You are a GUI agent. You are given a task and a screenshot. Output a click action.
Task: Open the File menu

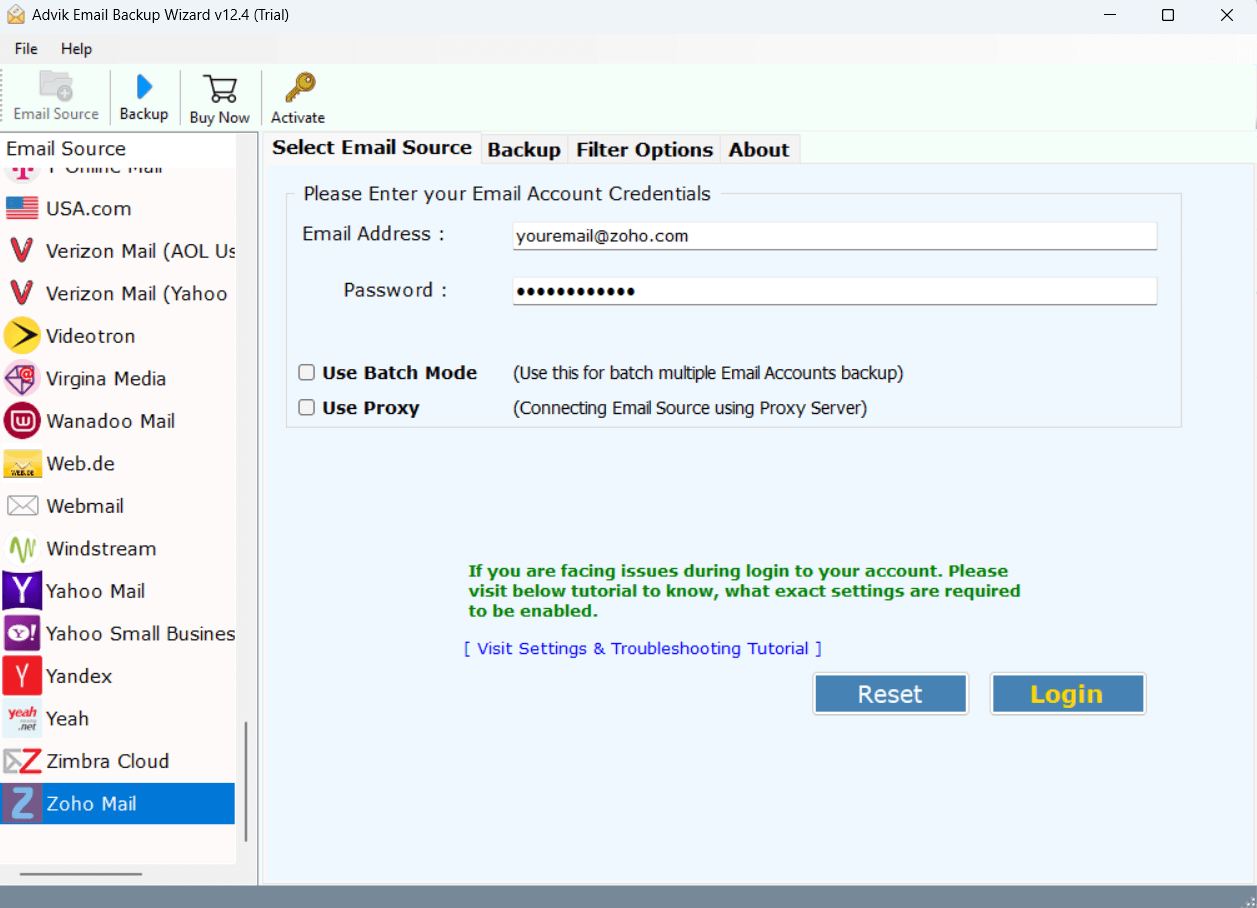[x=26, y=49]
